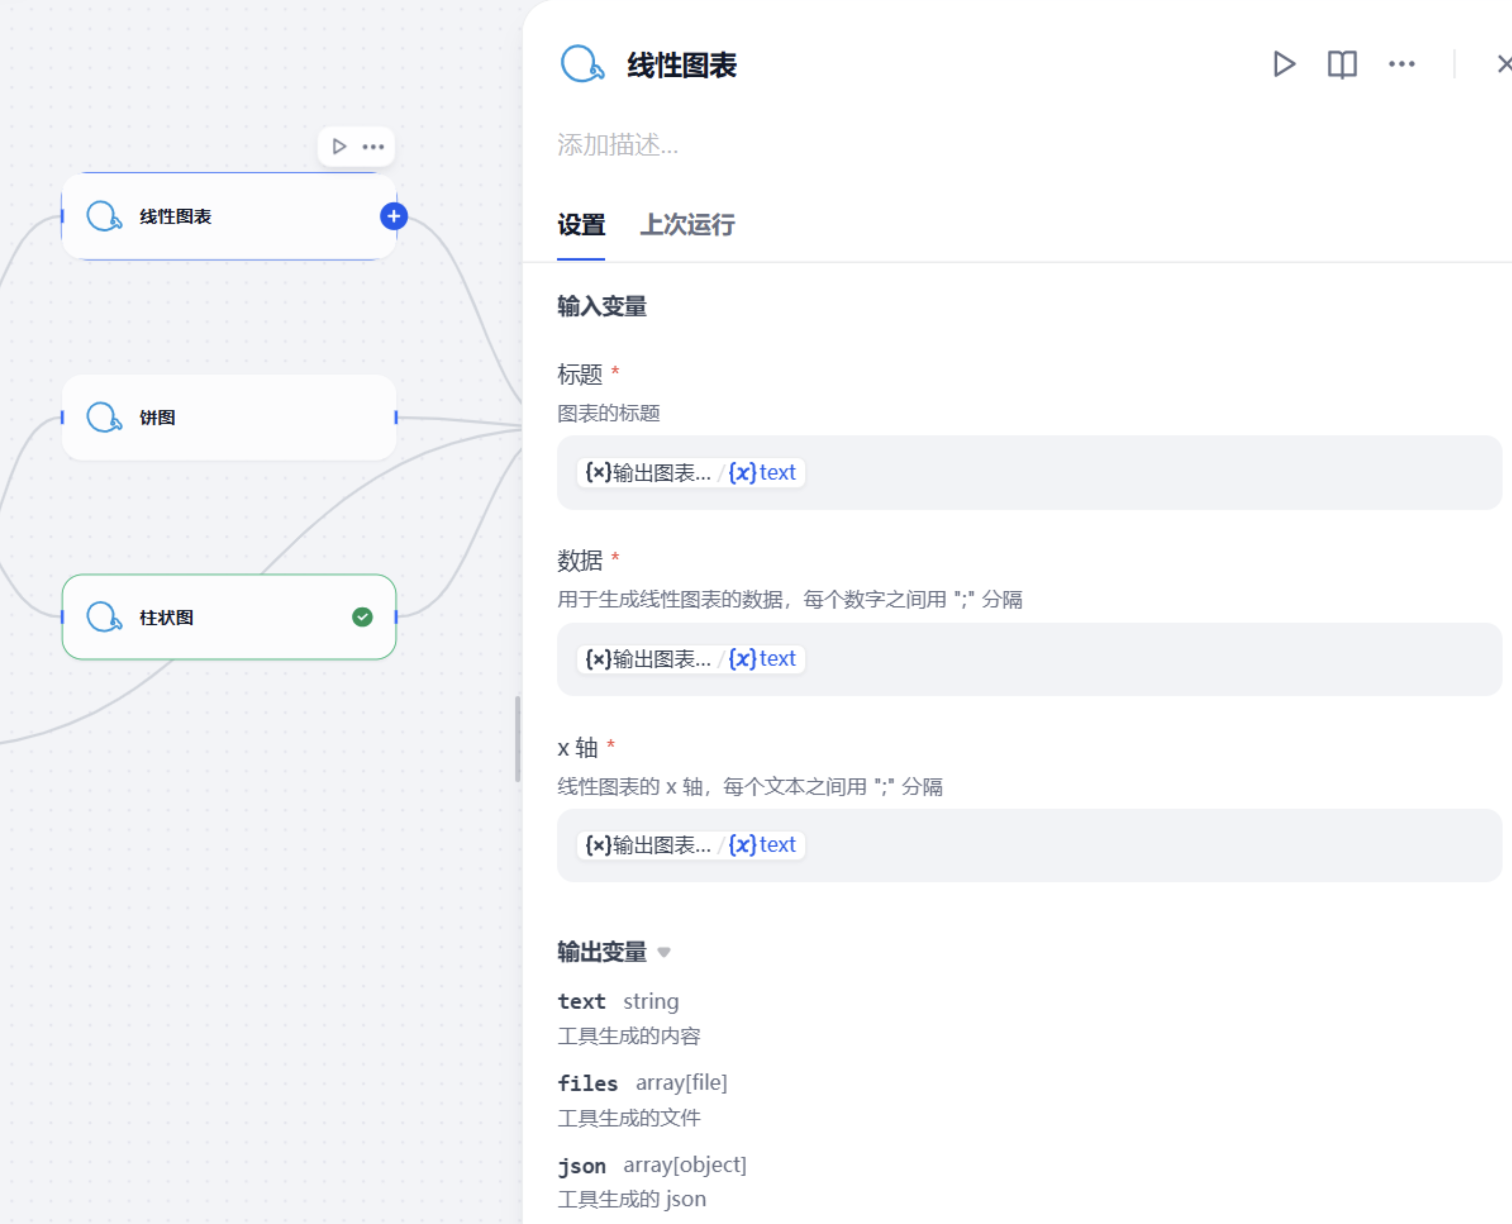Image resolution: width=1512 pixels, height=1224 pixels.
Task: Select the 饼图 node on canvas
Action: tap(229, 417)
